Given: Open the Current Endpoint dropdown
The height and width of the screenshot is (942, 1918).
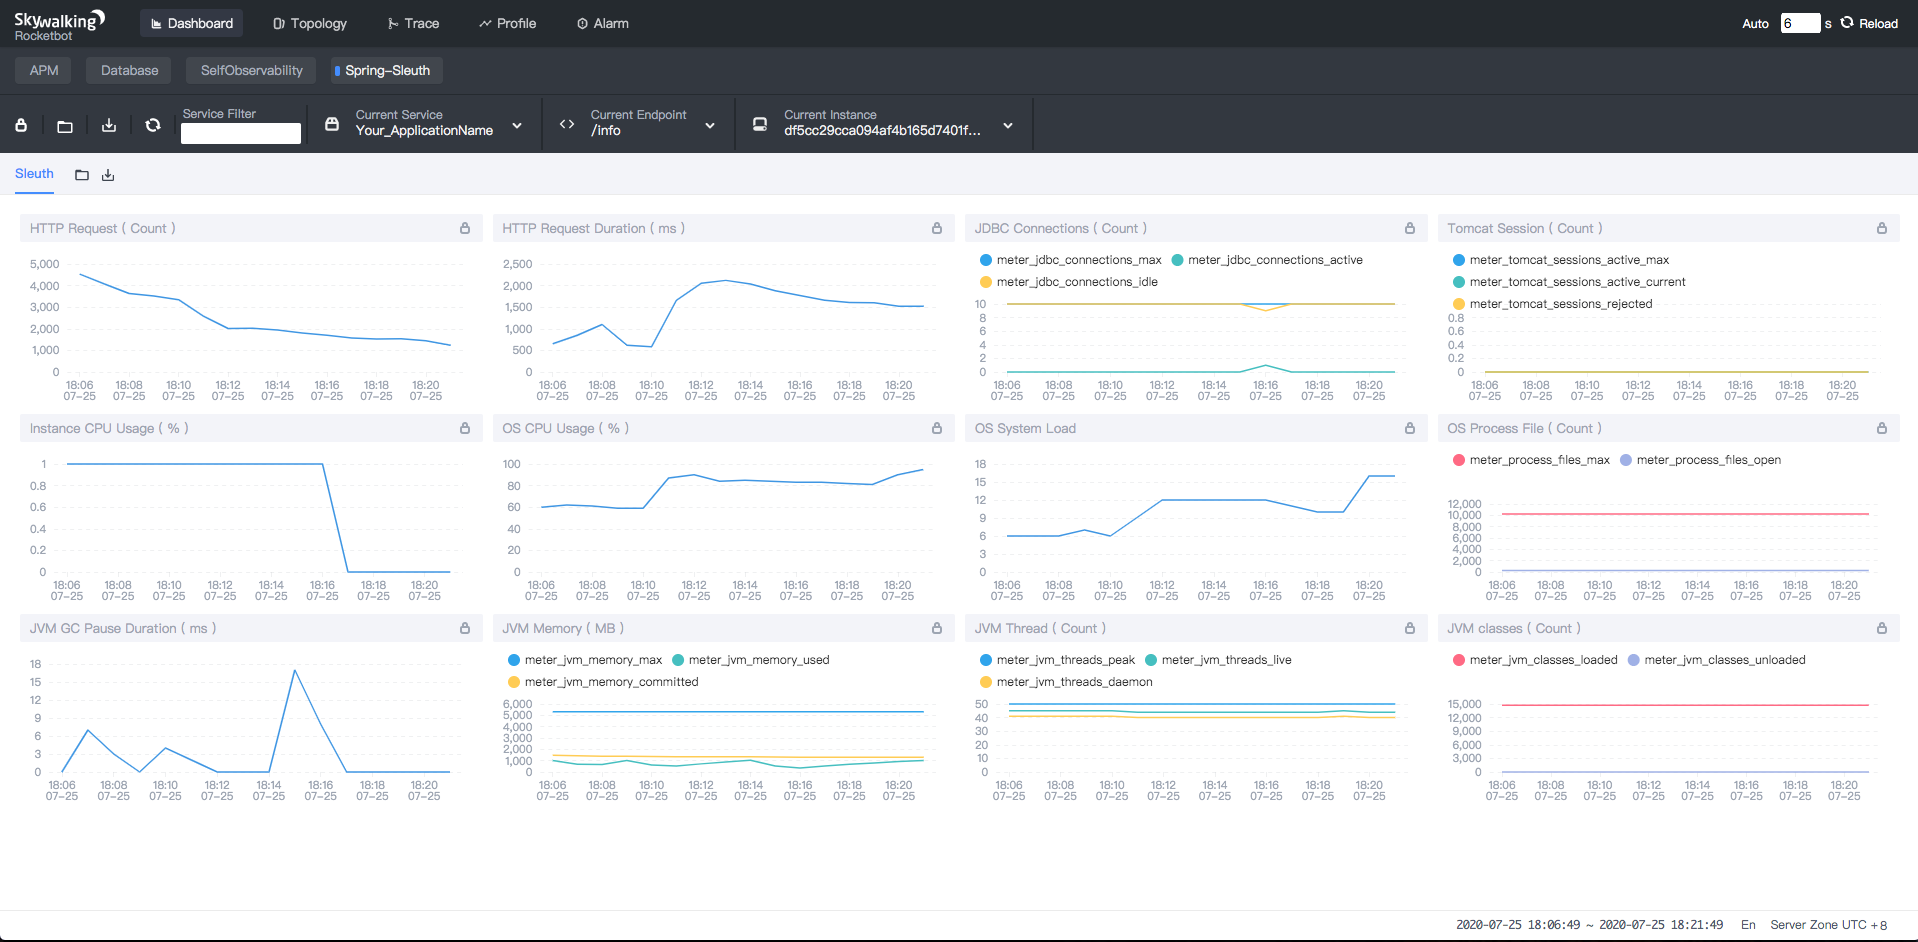Looking at the screenshot, I should point(710,125).
